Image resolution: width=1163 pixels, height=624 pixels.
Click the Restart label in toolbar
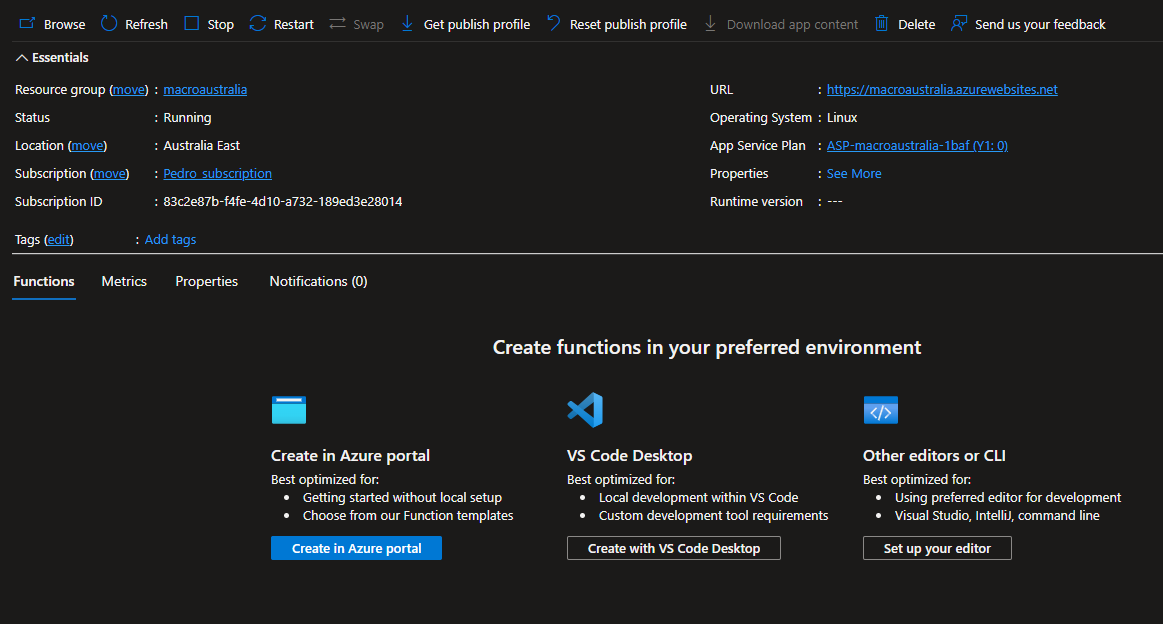[x=294, y=24]
